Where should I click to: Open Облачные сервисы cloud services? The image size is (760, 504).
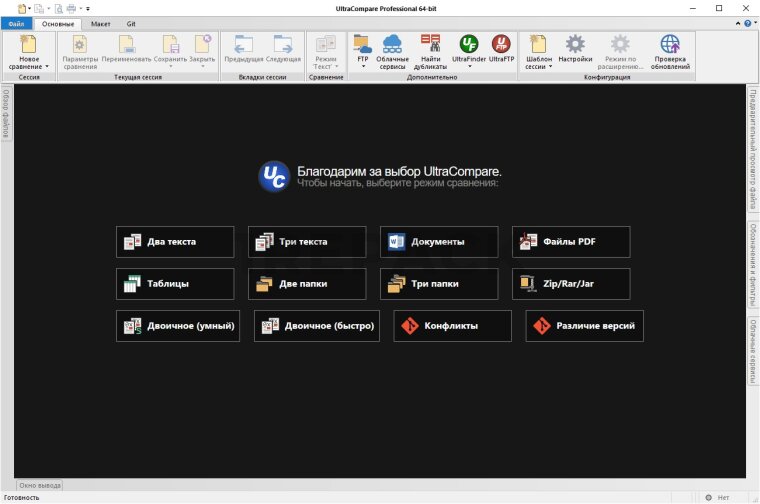pos(392,52)
